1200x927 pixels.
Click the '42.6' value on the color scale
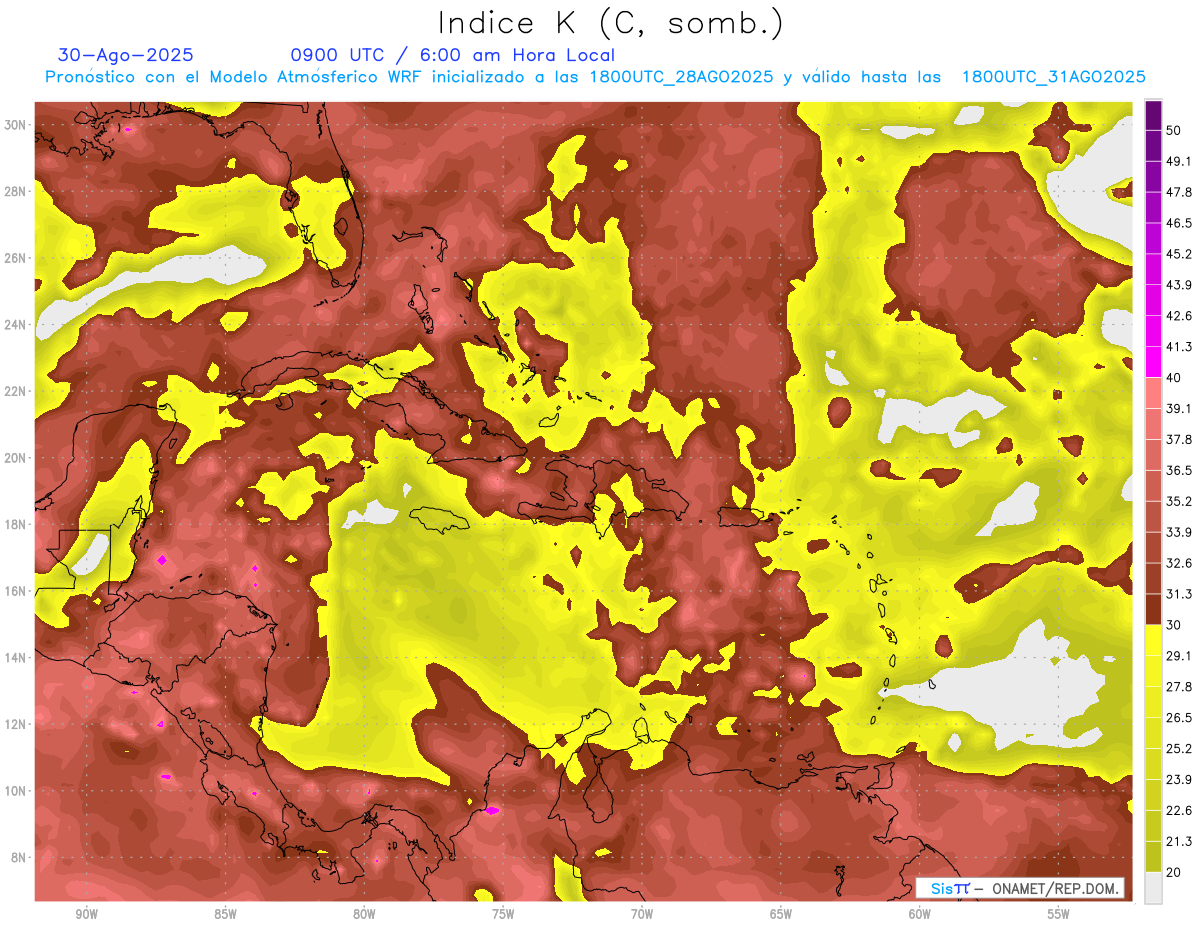(1179, 316)
